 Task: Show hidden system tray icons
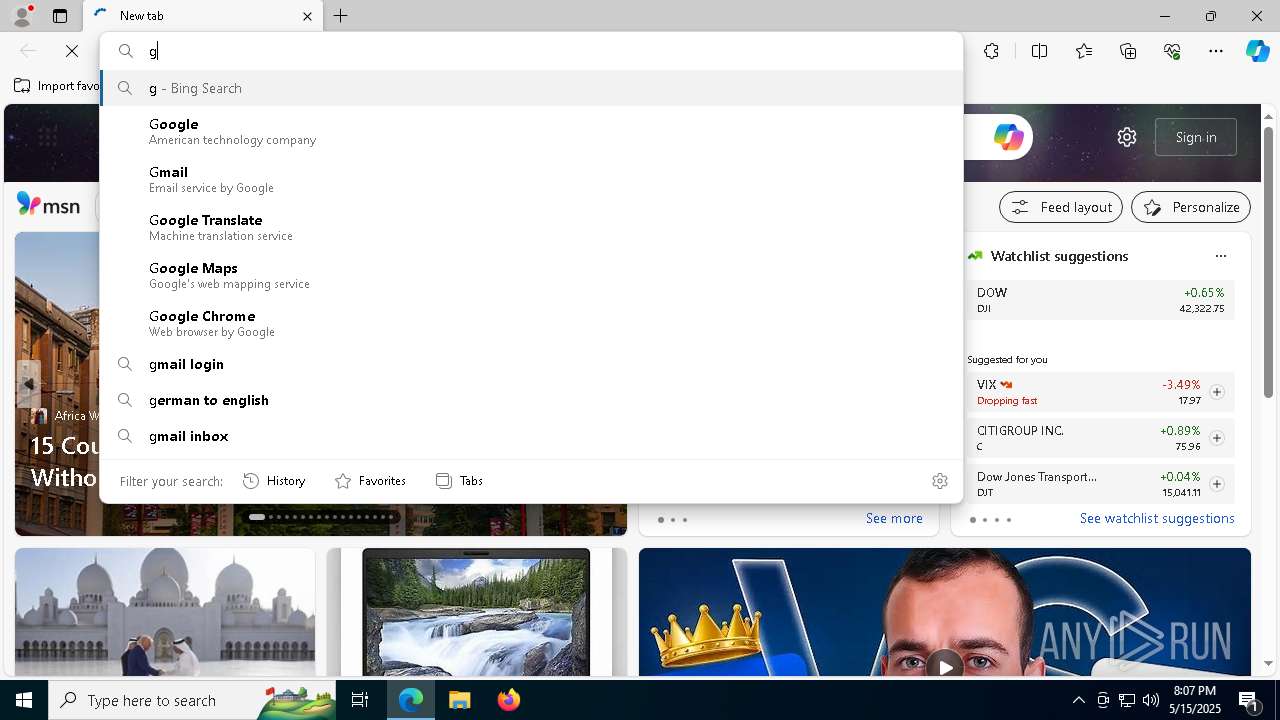pyautogui.click(x=1078, y=700)
